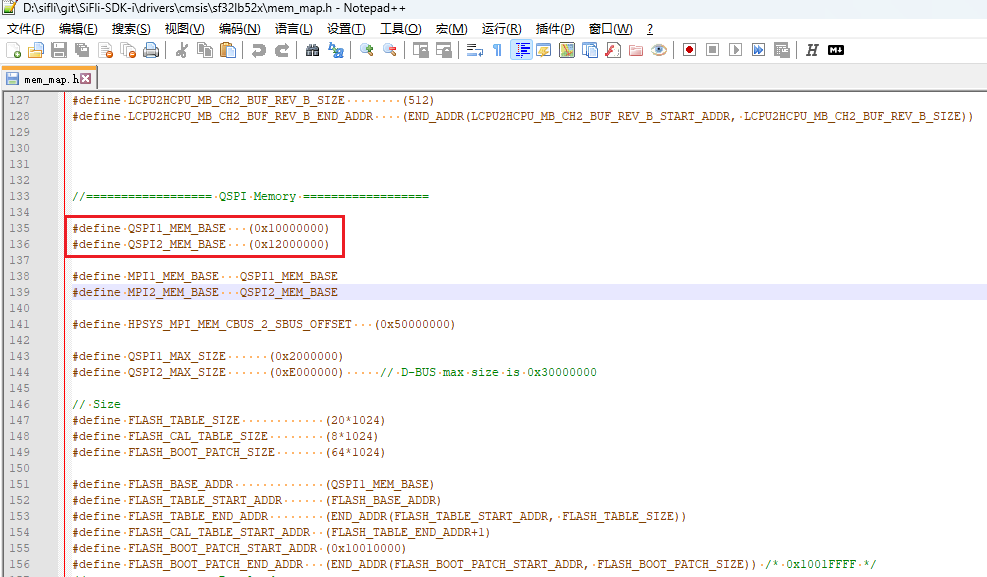
Task: Stop macro recording square icon
Action: pos(713,50)
